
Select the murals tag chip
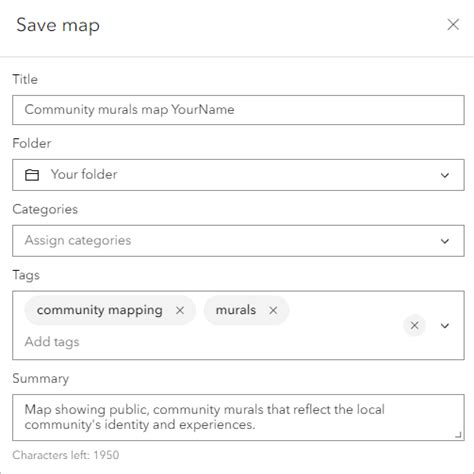click(236, 310)
